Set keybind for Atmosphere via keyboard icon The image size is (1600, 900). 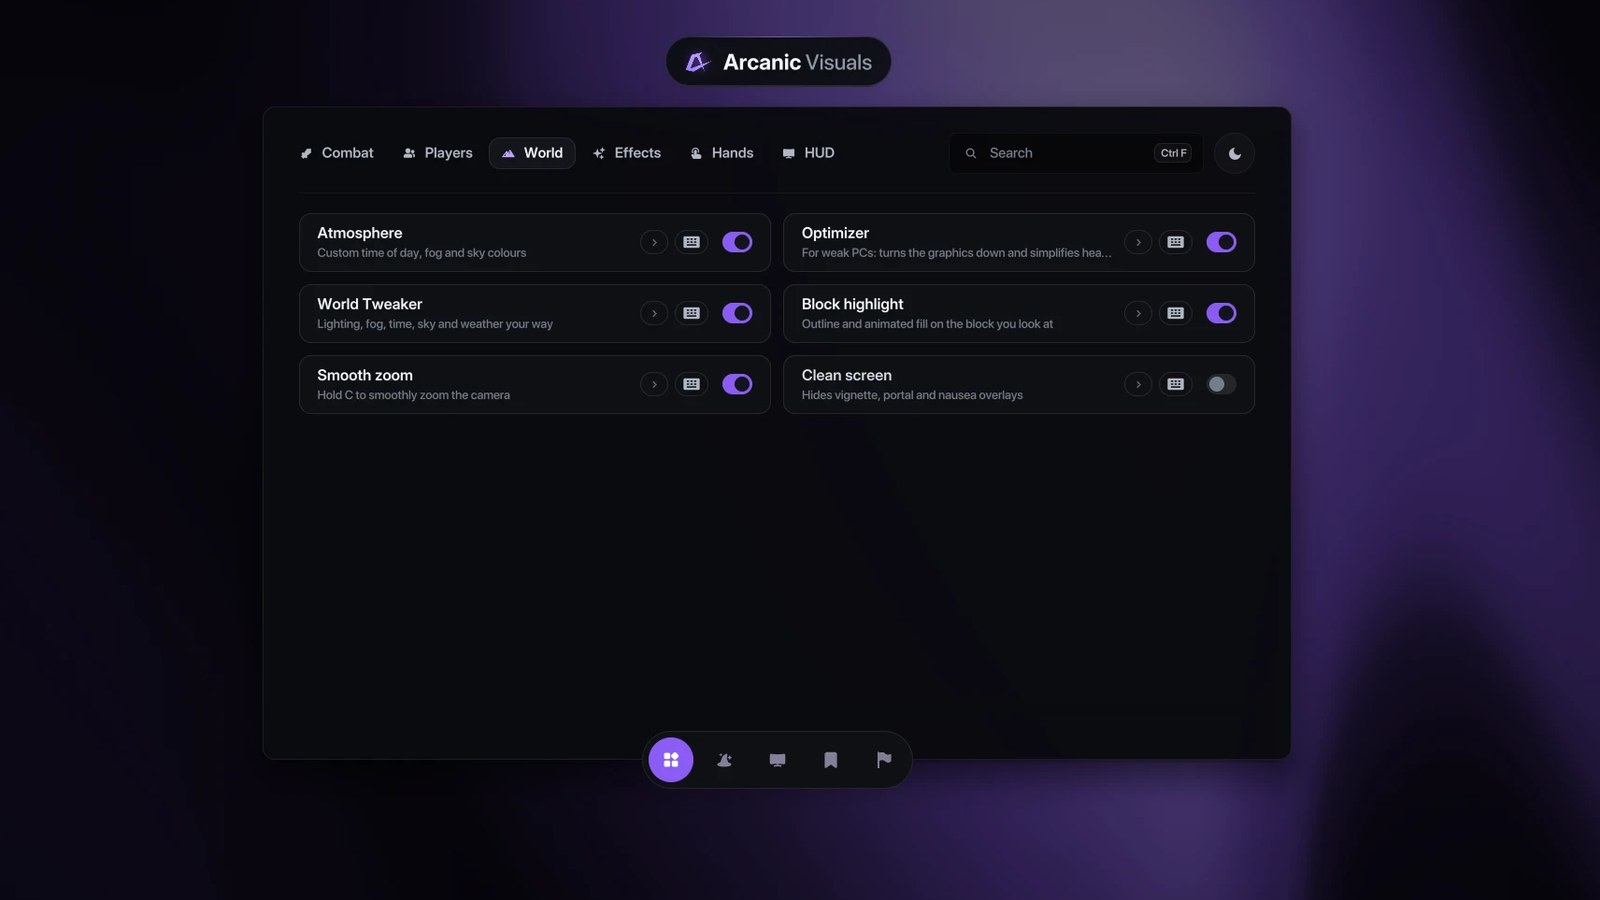(x=691, y=242)
